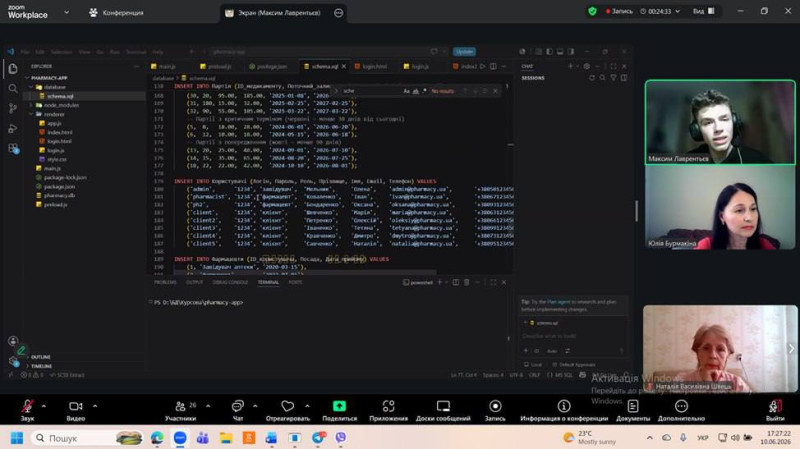Expand video options arrow next to camera

tap(95, 406)
